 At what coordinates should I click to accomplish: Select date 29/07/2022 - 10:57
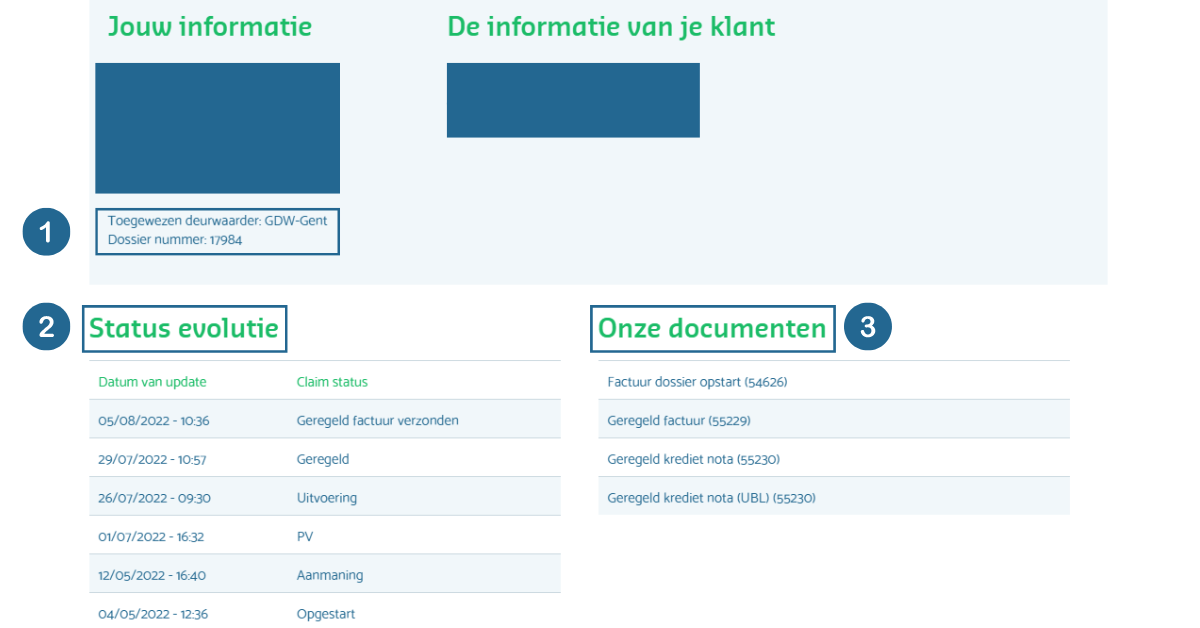(x=152, y=459)
